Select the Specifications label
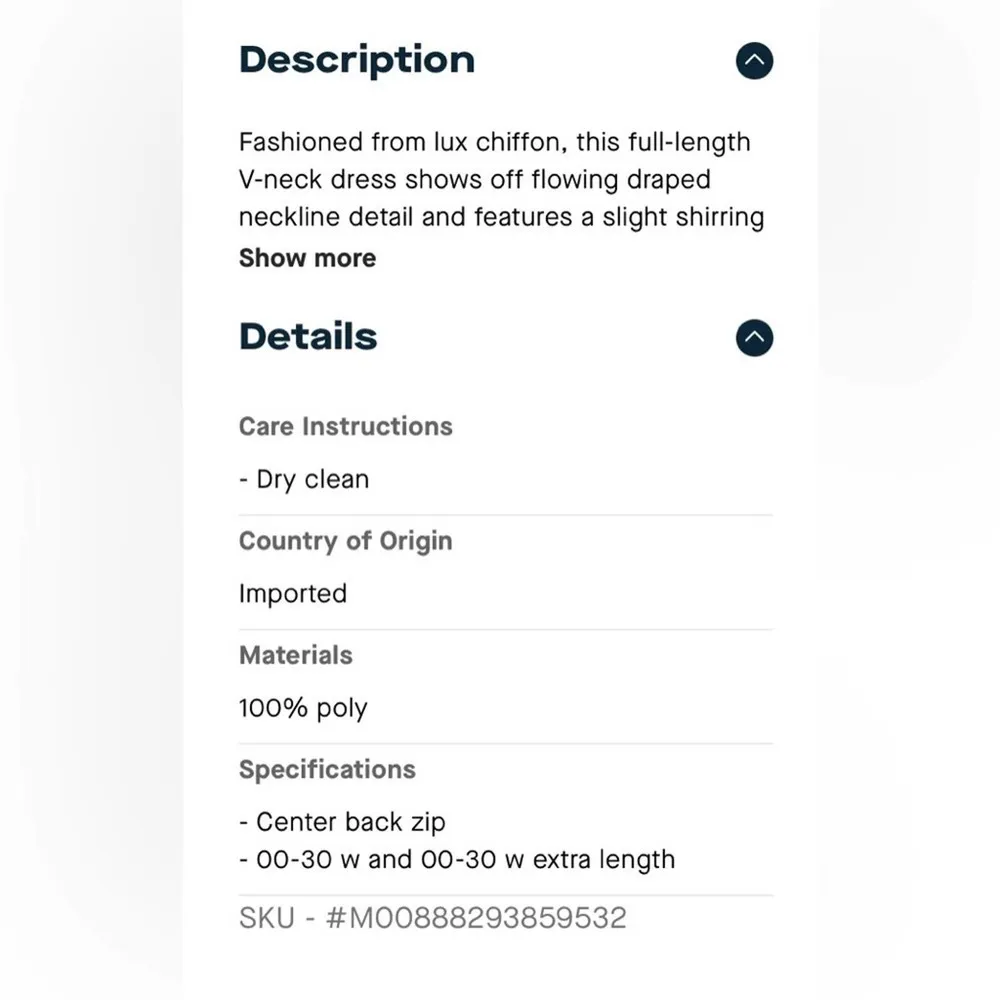Screen dimensions: 1000x1000 point(327,769)
